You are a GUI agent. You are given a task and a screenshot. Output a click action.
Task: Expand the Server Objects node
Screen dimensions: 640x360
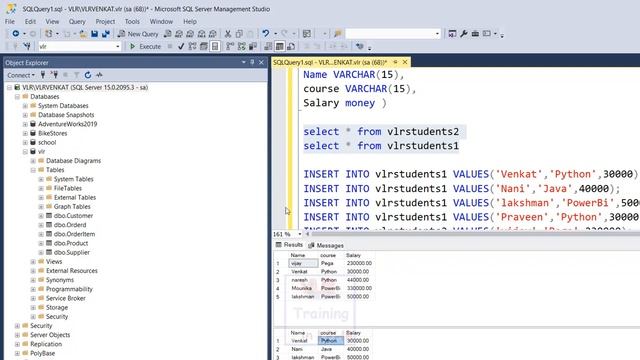point(17,335)
